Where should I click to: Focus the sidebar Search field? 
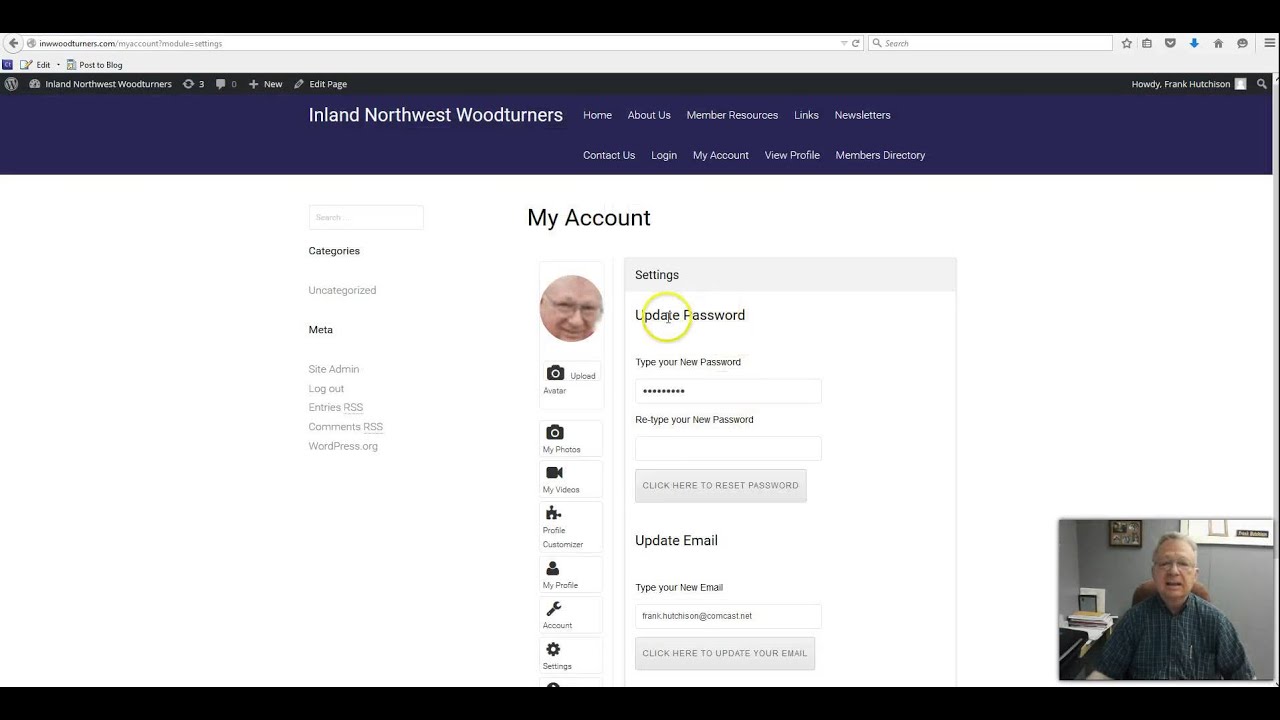click(366, 217)
